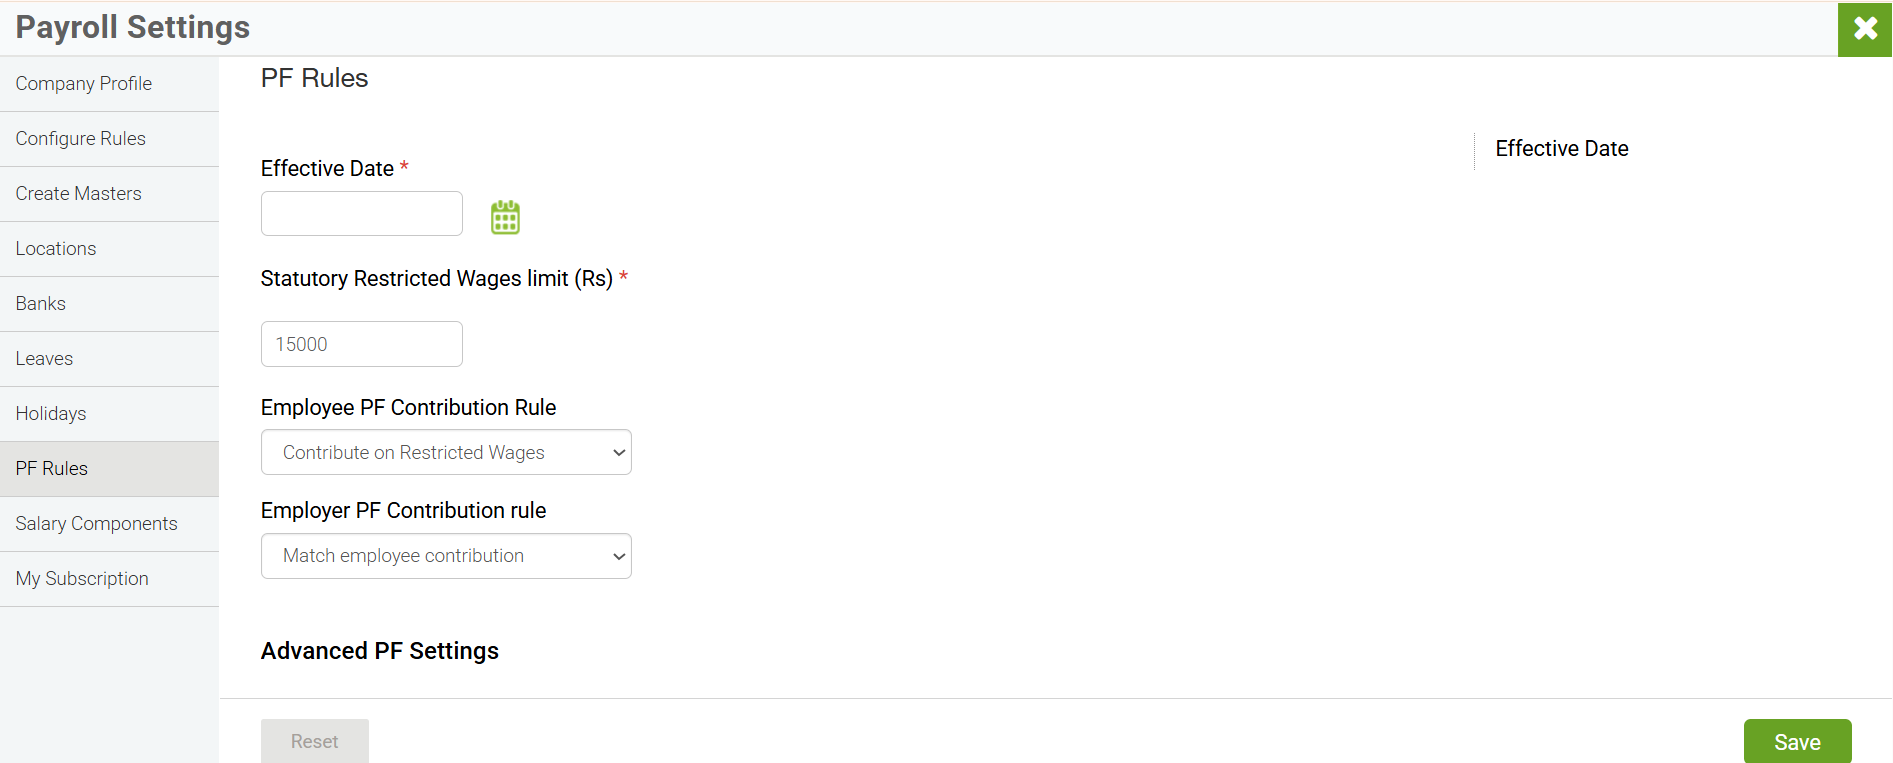Select Create Masters sidebar item
1893x763 pixels.
(x=79, y=194)
